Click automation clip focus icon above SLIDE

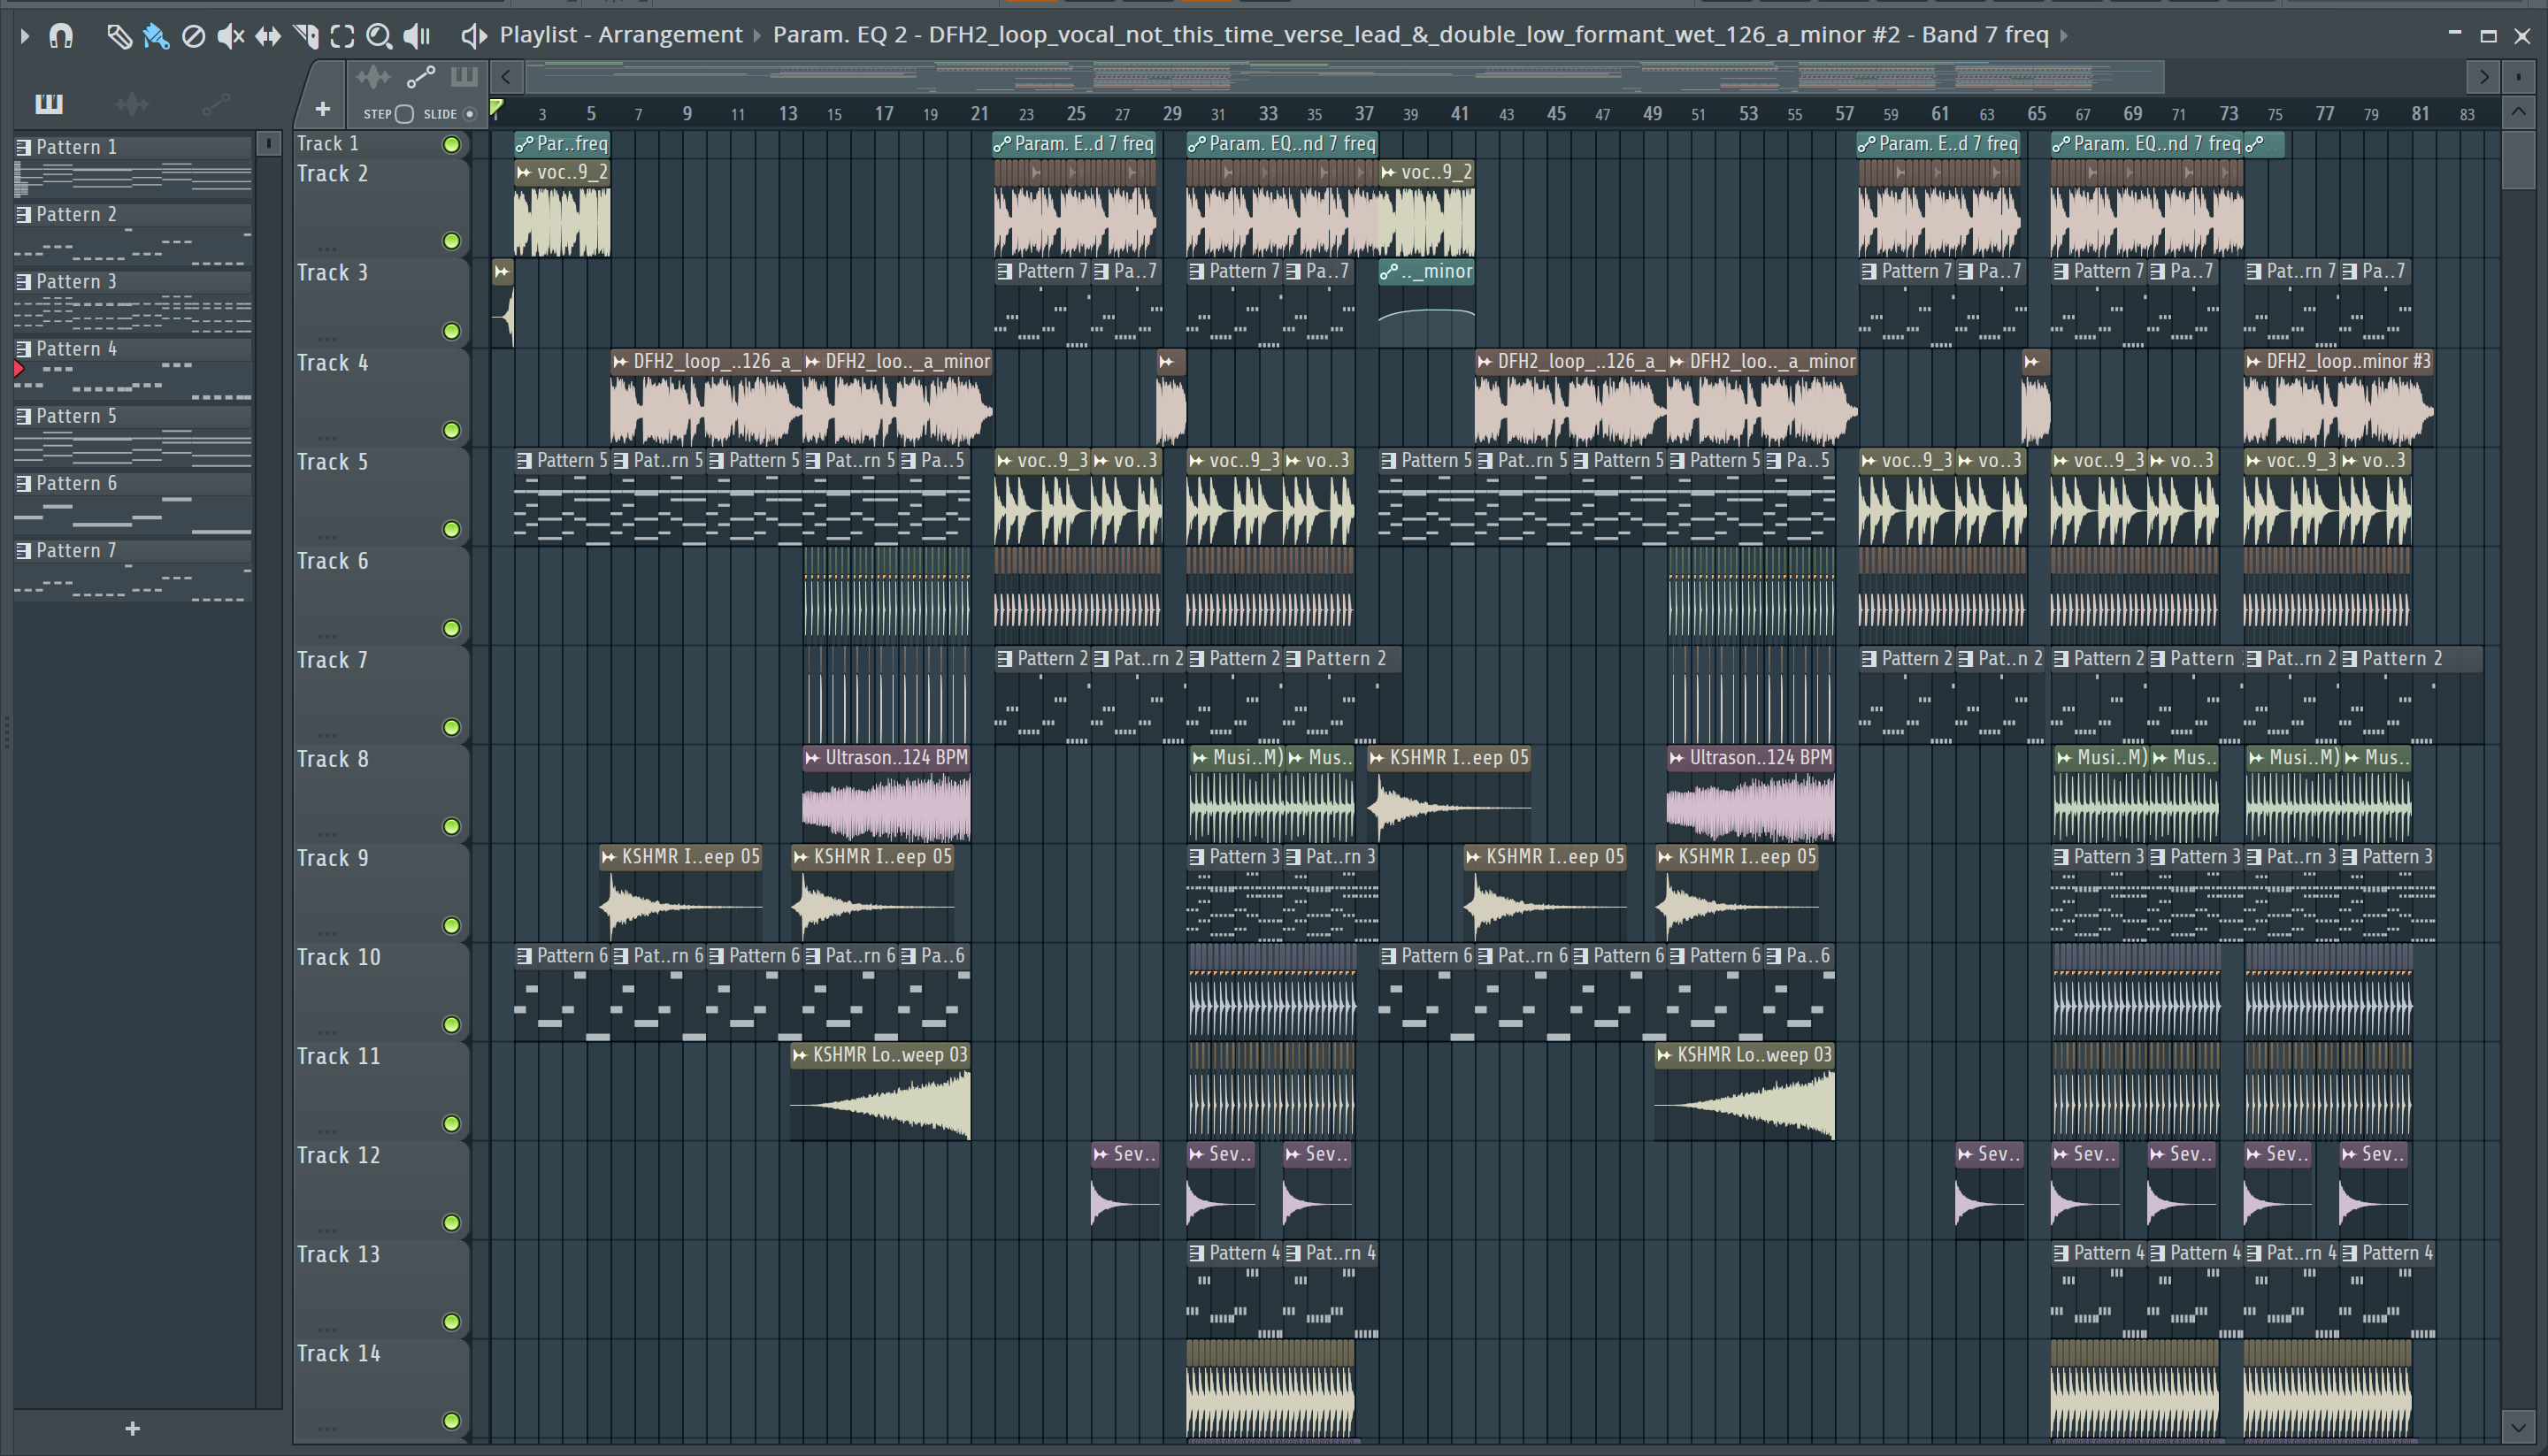point(421,77)
